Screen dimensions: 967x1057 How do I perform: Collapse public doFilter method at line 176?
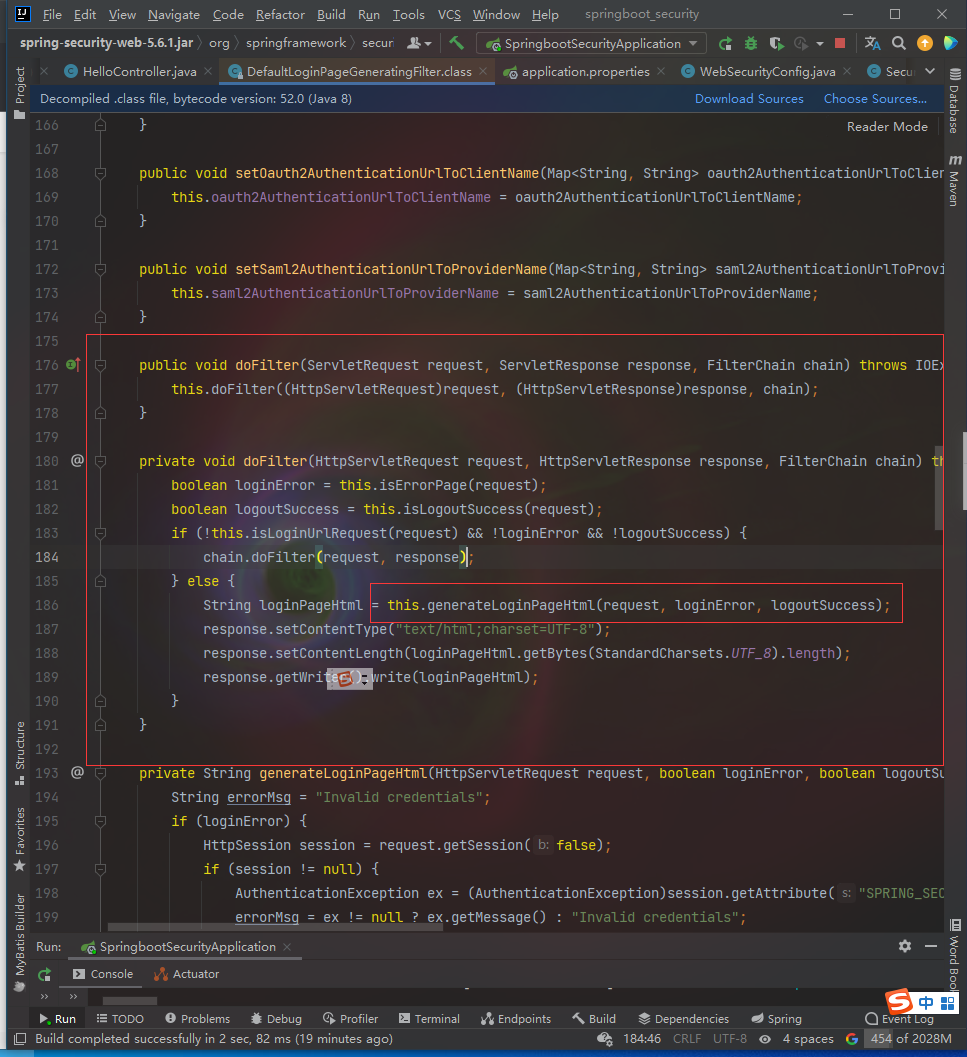[x=100, y=365]
